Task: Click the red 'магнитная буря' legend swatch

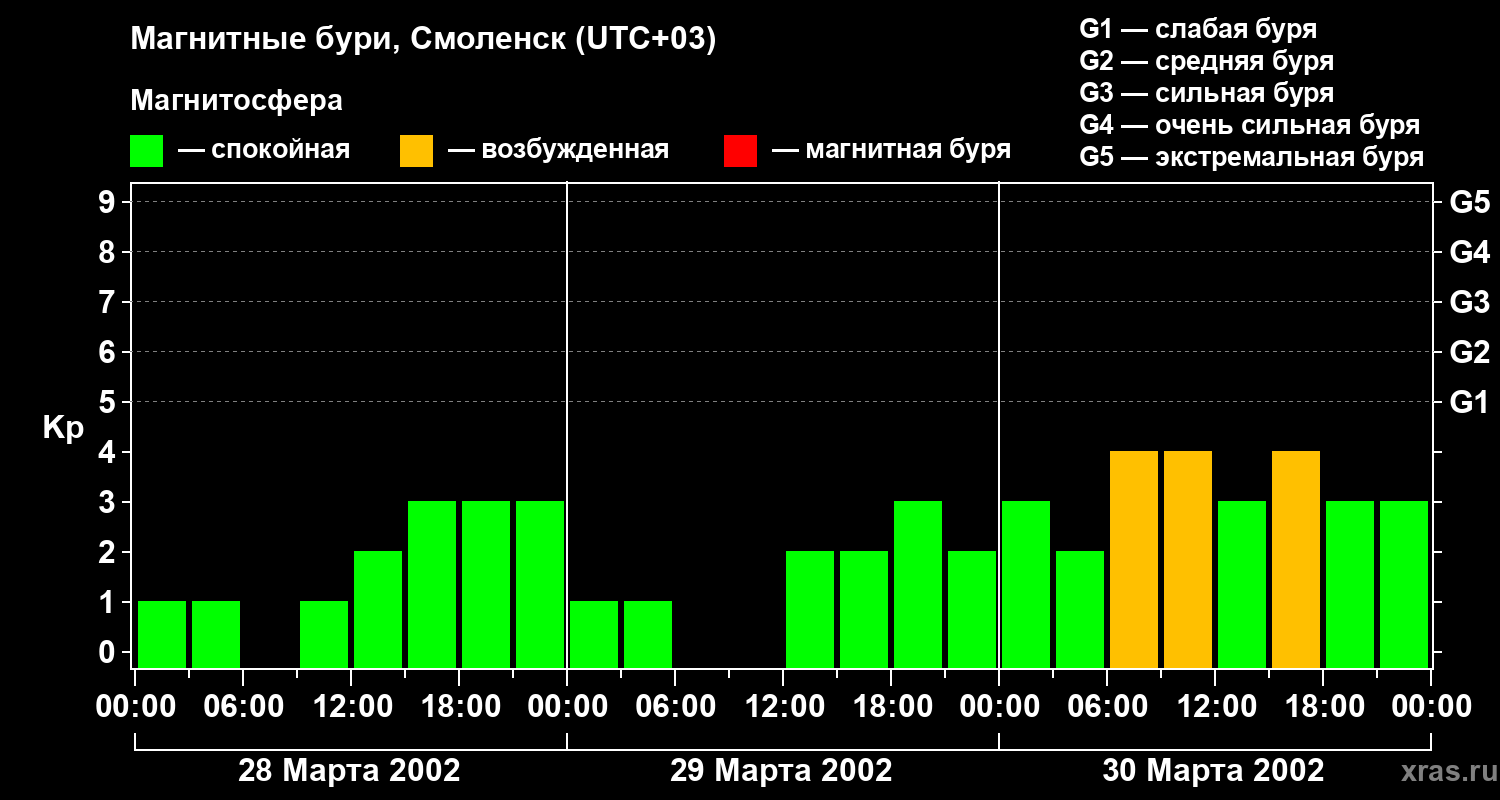Action: [740, 151]
